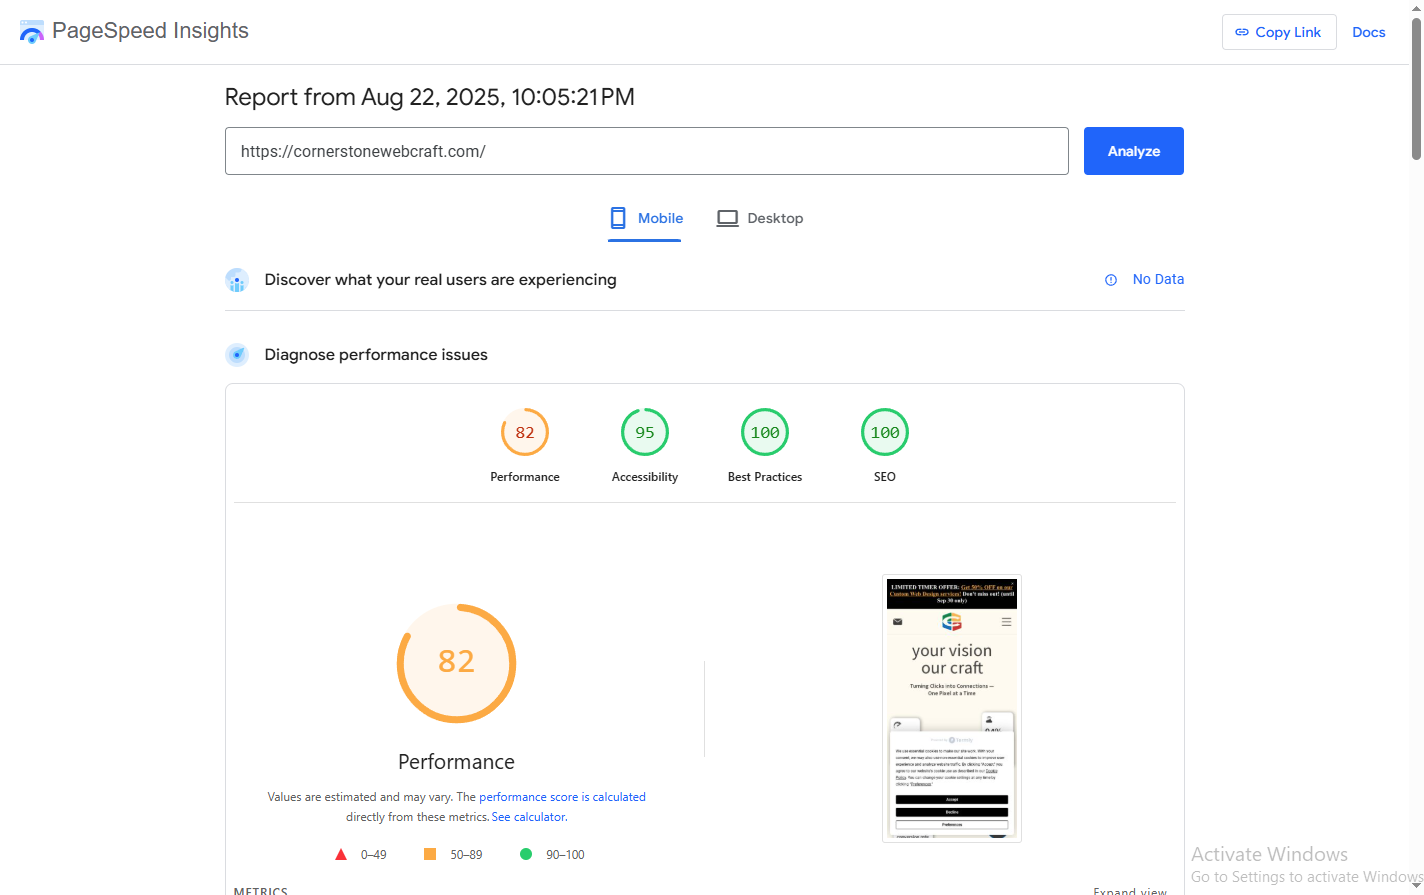Open the PageSpeed Insights home title
The height and width of the screenshot is (895, 1424).
coord(150,31)
